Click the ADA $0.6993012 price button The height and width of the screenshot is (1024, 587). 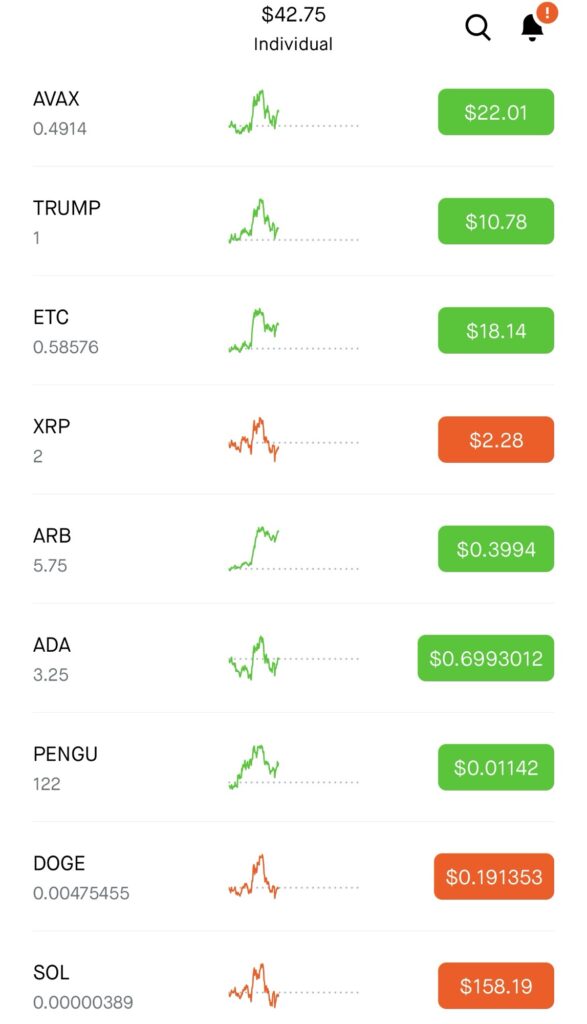coord(486,658)
